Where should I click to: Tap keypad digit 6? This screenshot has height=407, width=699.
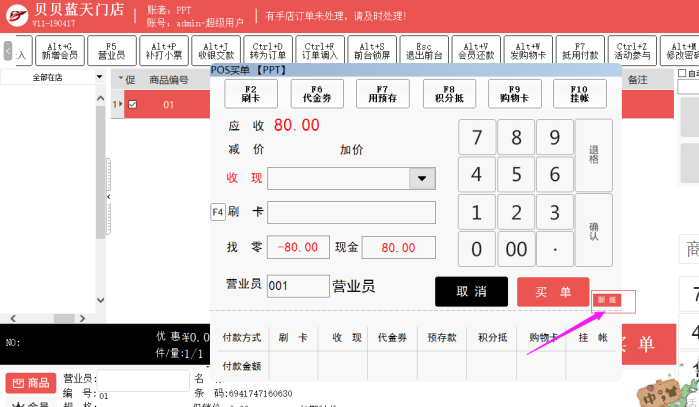(x=555, y=174)
